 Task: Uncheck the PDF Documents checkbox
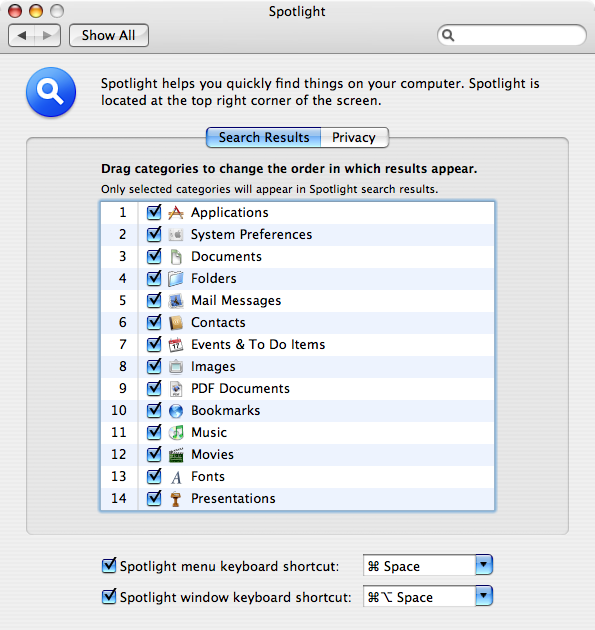point(154,388)
